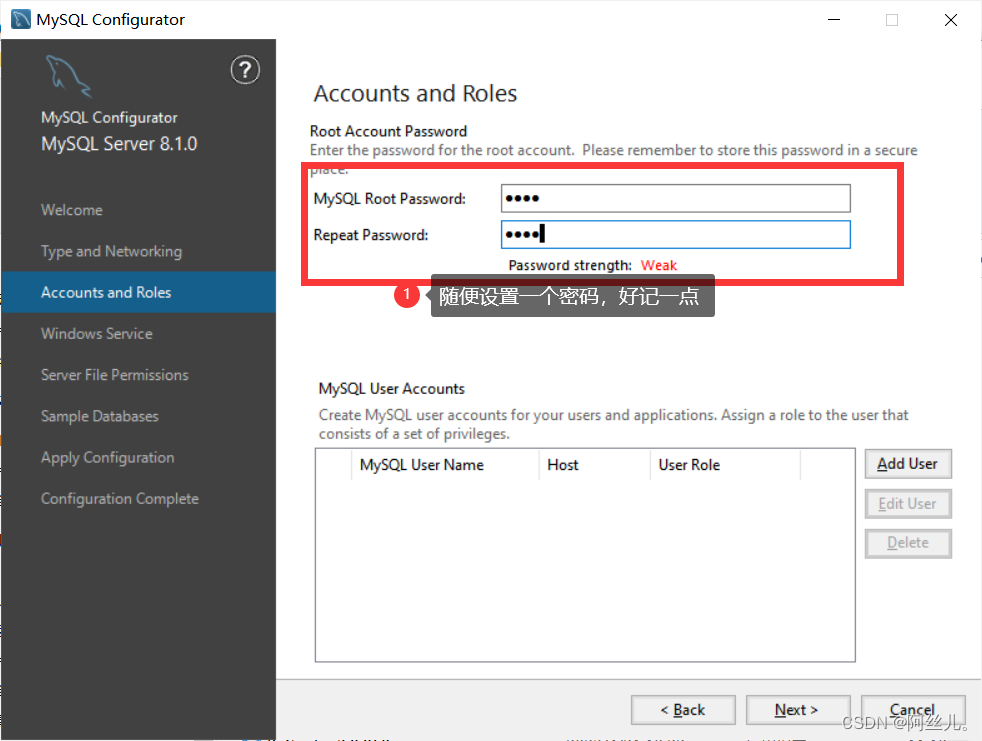Click the Root Account Password label
982x741 pixels.
388,131
